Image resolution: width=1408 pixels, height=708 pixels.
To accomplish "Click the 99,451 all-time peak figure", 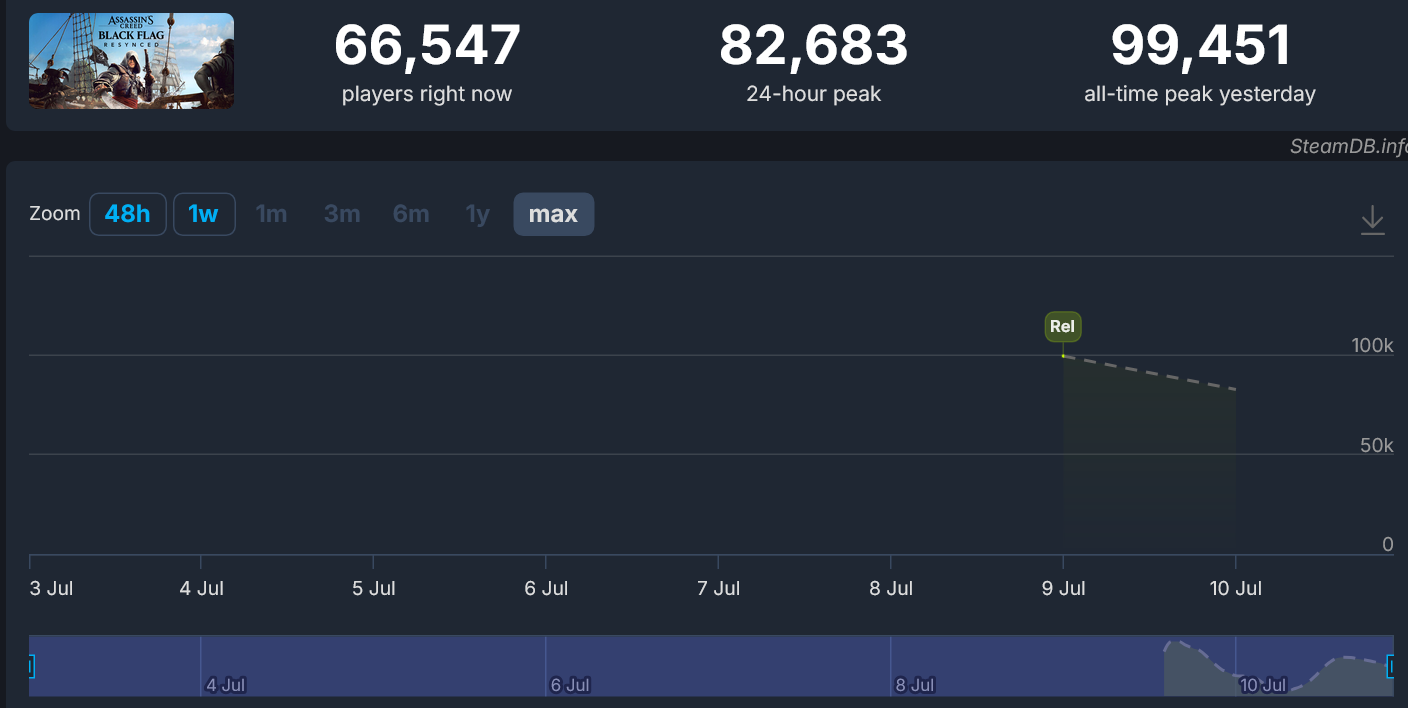I will tap(1200, 45).
